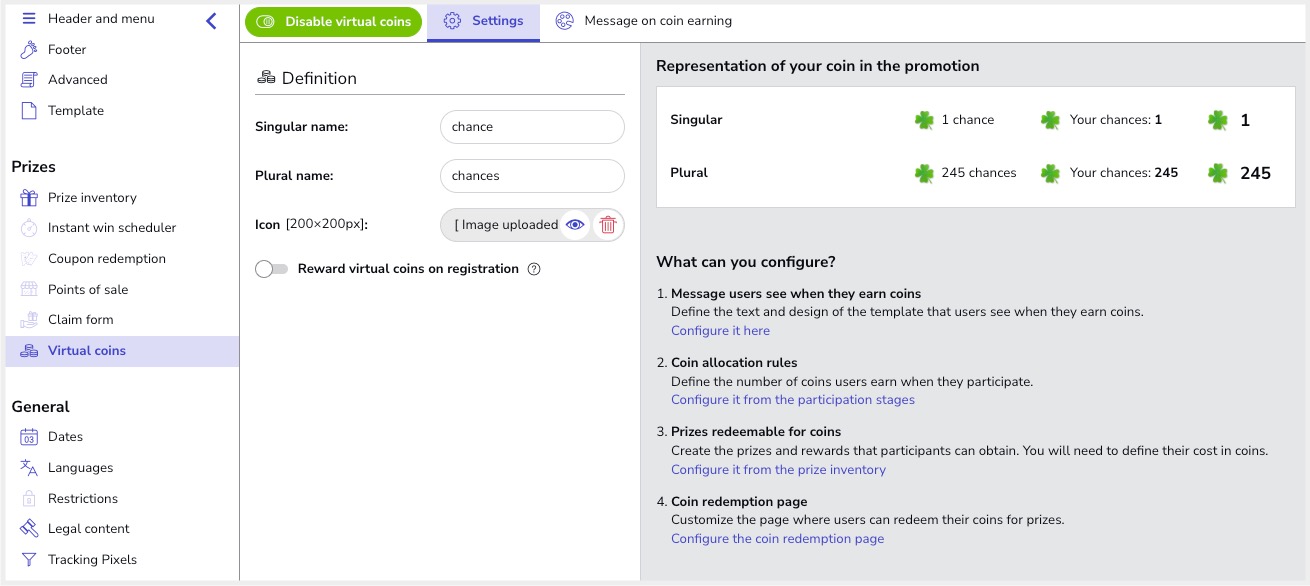Preview uploaded icon with the eye button
Viewport: 1310px width, 586px height.
click(x=575, y=225)
